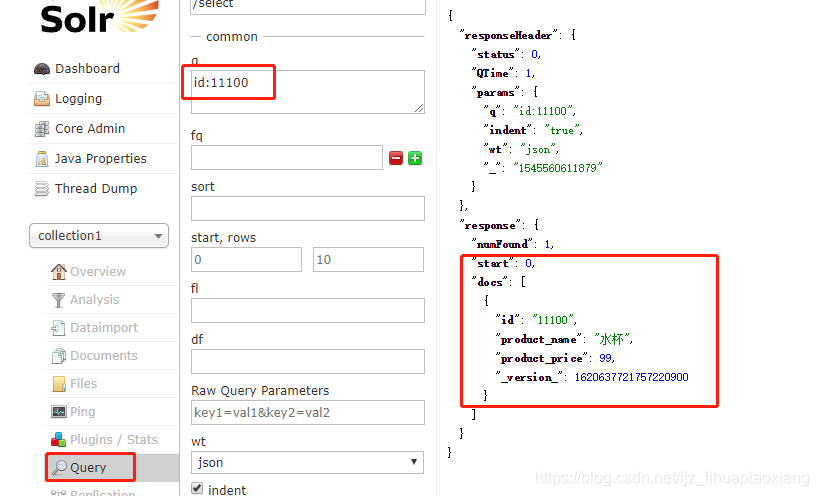818x496 pixels.
Task: Click the rows field containing 10
Action: (368, 260)
